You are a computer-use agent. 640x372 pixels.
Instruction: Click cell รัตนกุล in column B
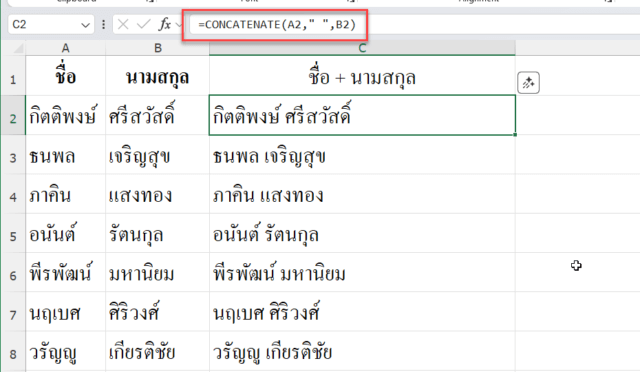click(158, 233)
